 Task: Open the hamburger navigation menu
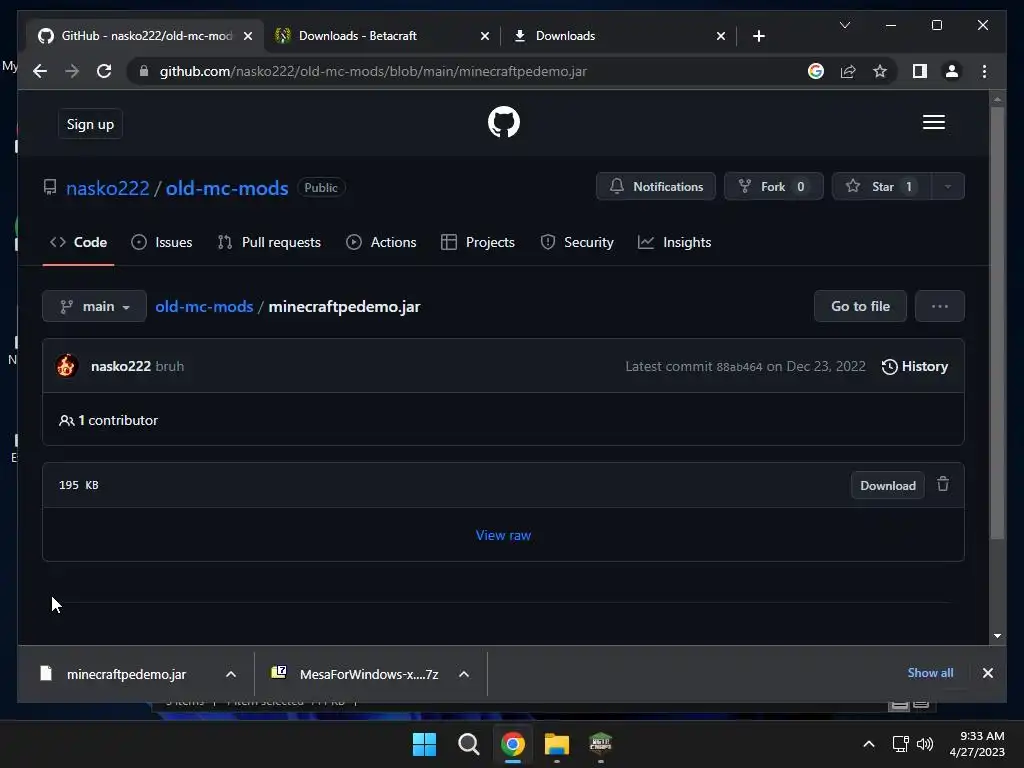933,122
